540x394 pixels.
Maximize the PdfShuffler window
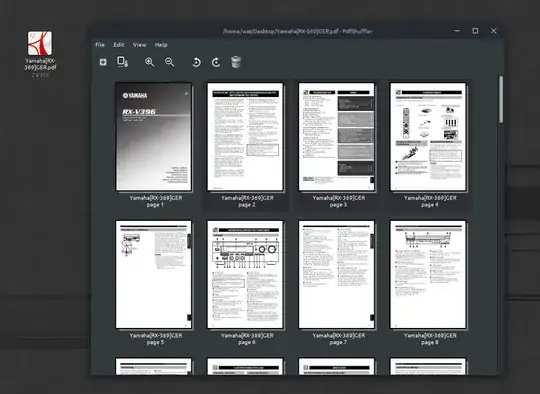(475, 31)
